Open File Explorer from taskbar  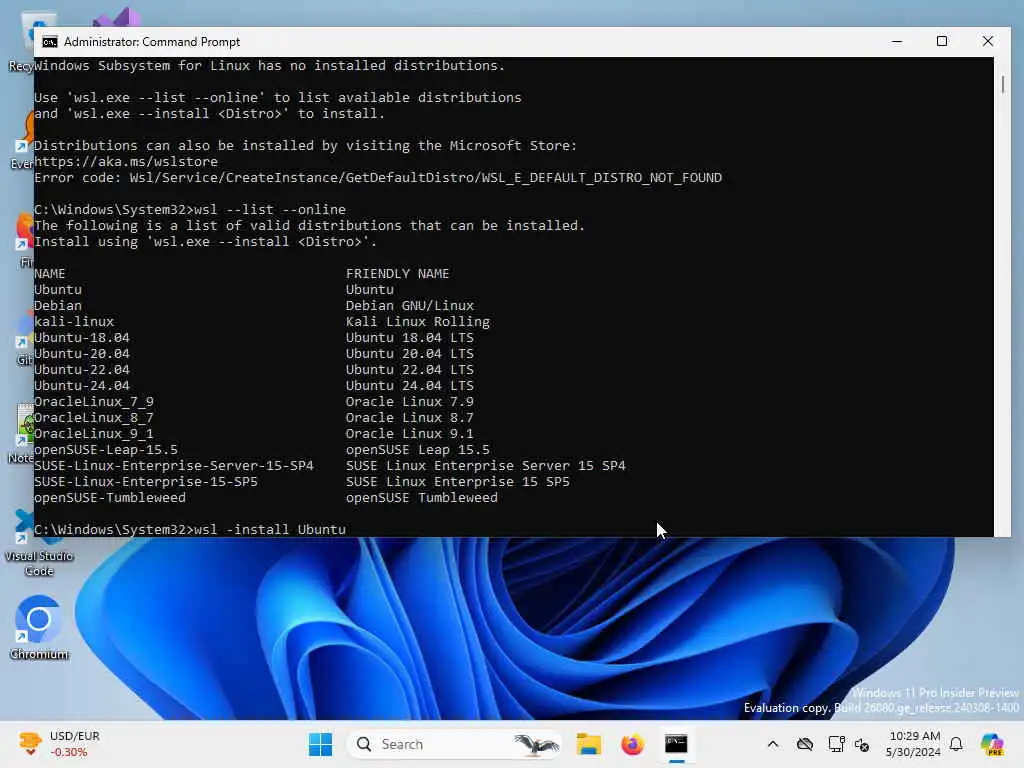click(x=588, y=744)
